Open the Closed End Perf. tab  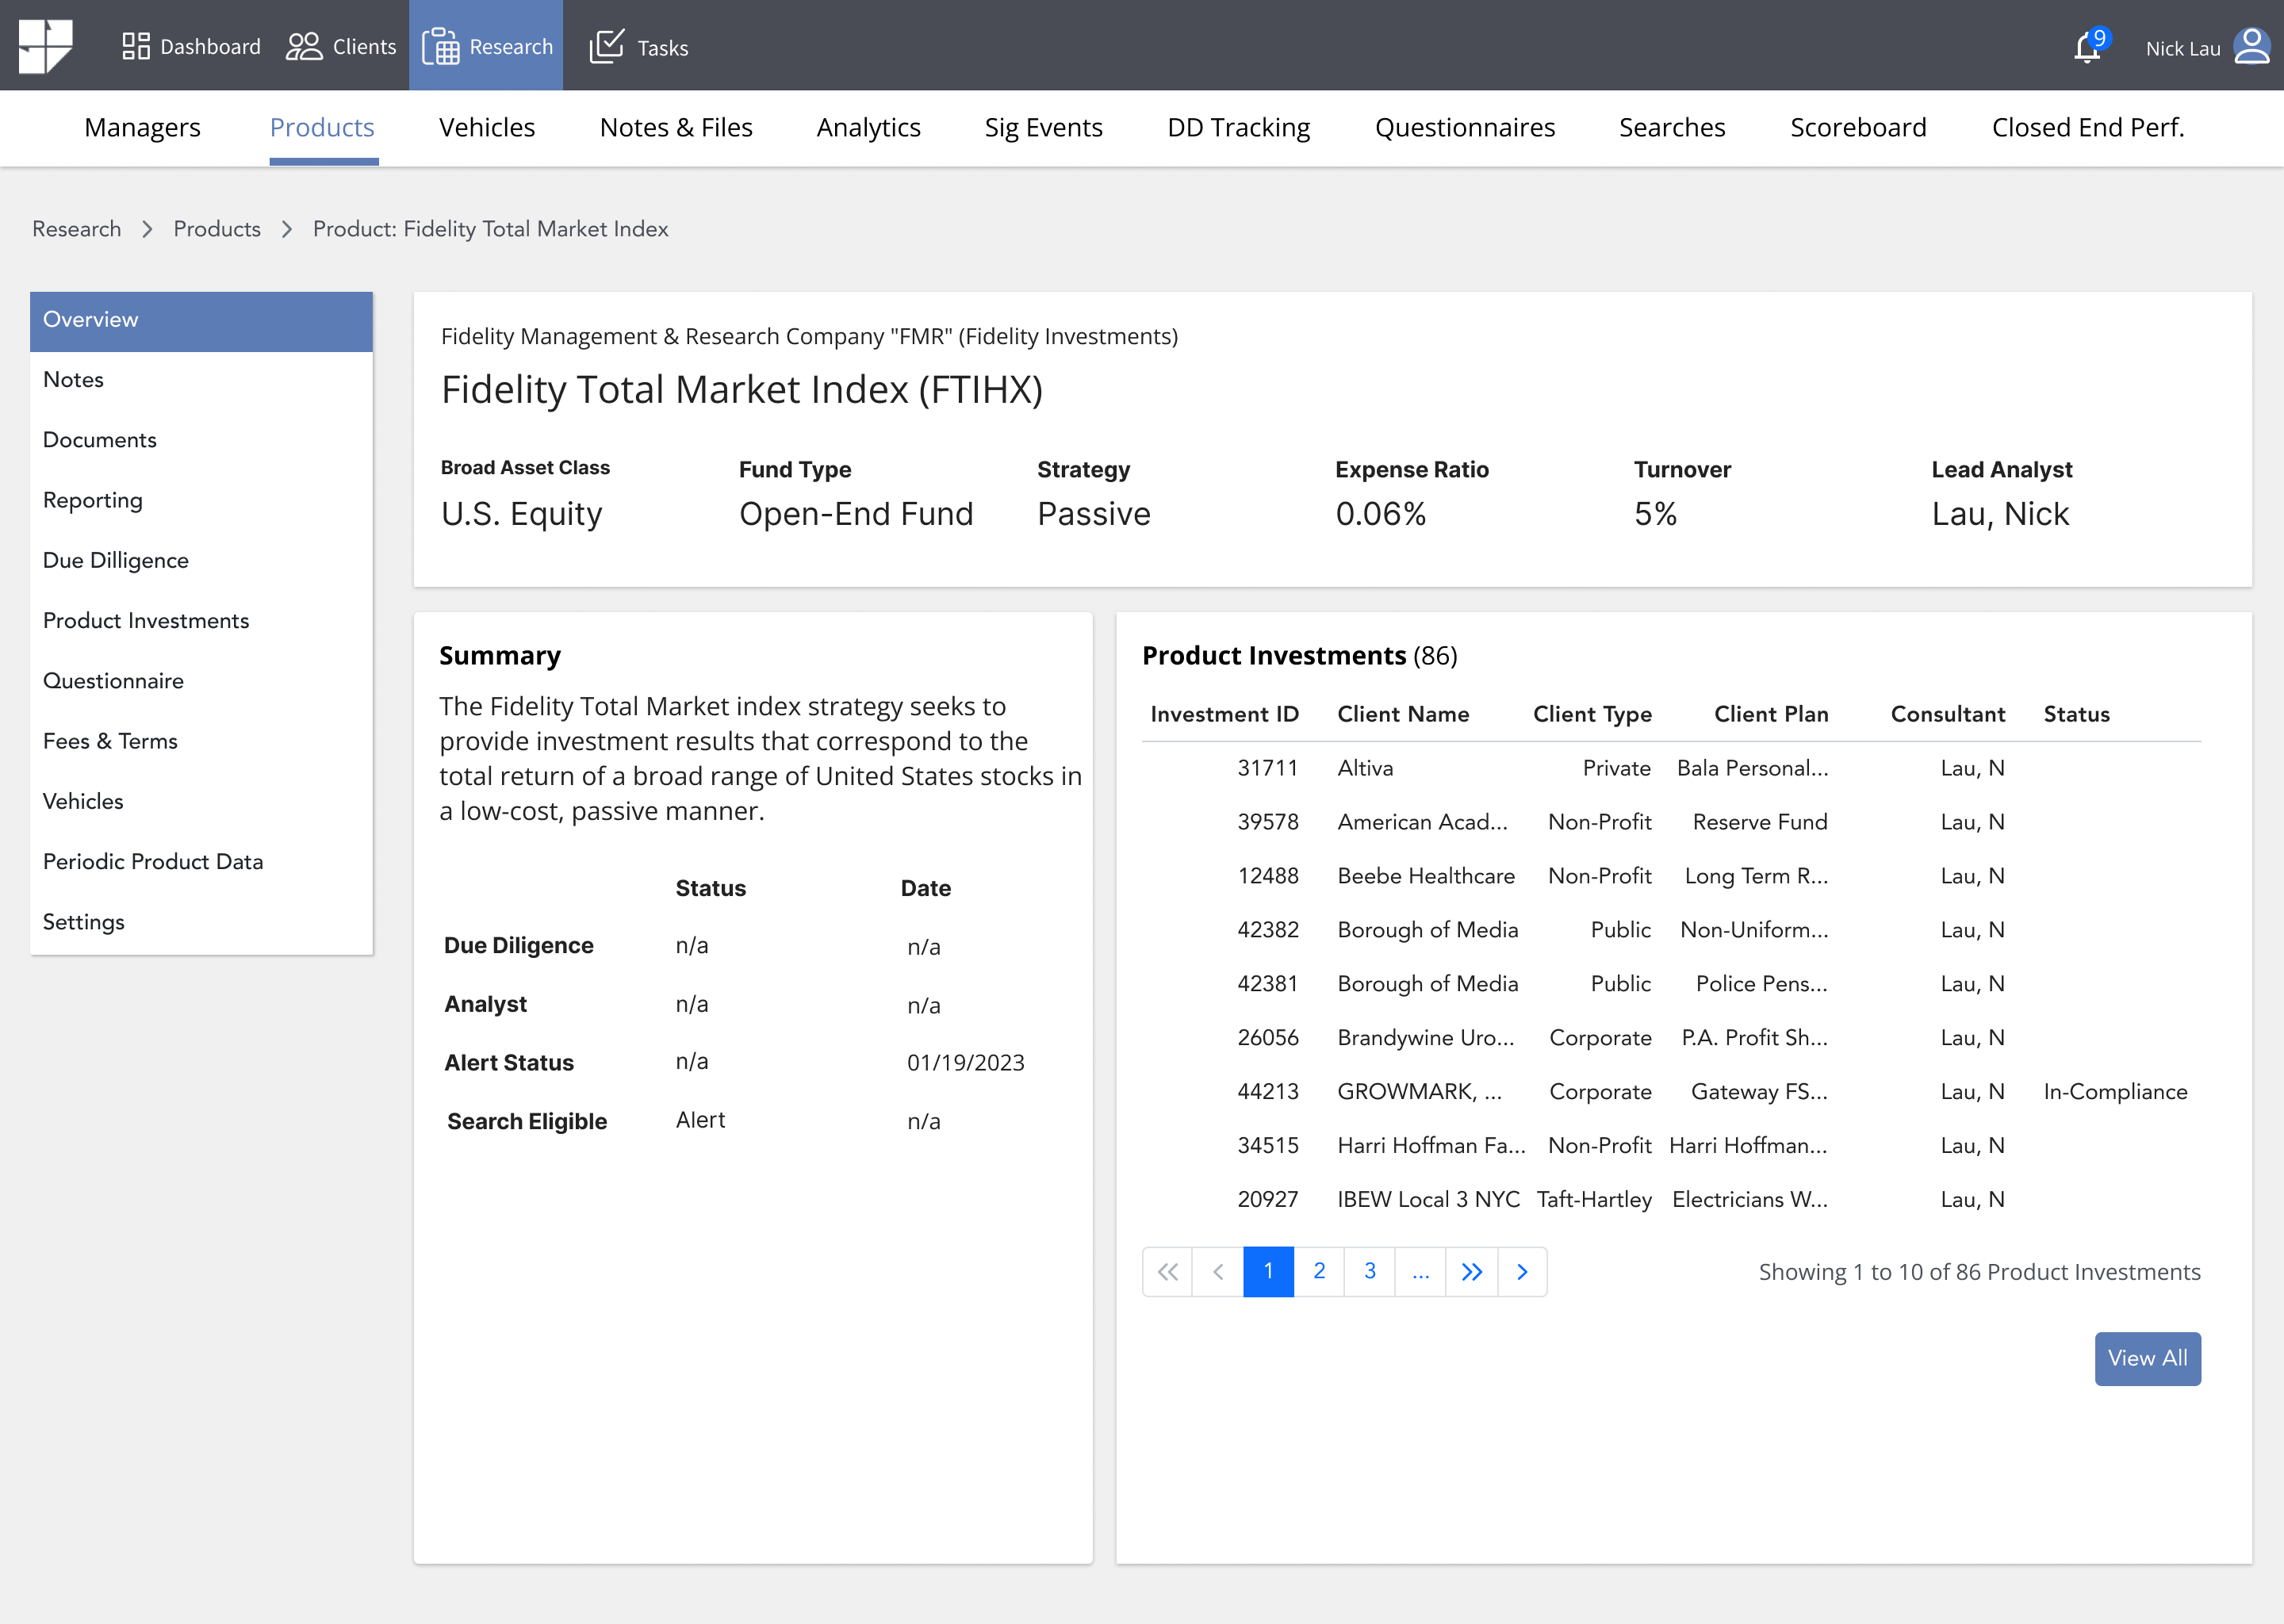pos(2088,127)
